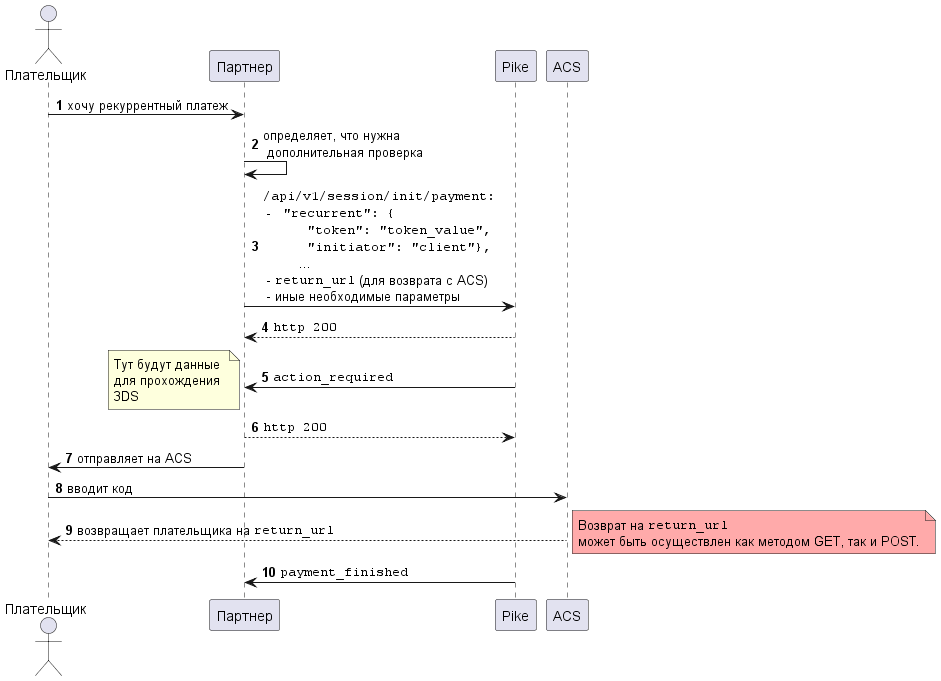
Task: Click the top Плательщик stick figure actor
Action: pos(47,35)
